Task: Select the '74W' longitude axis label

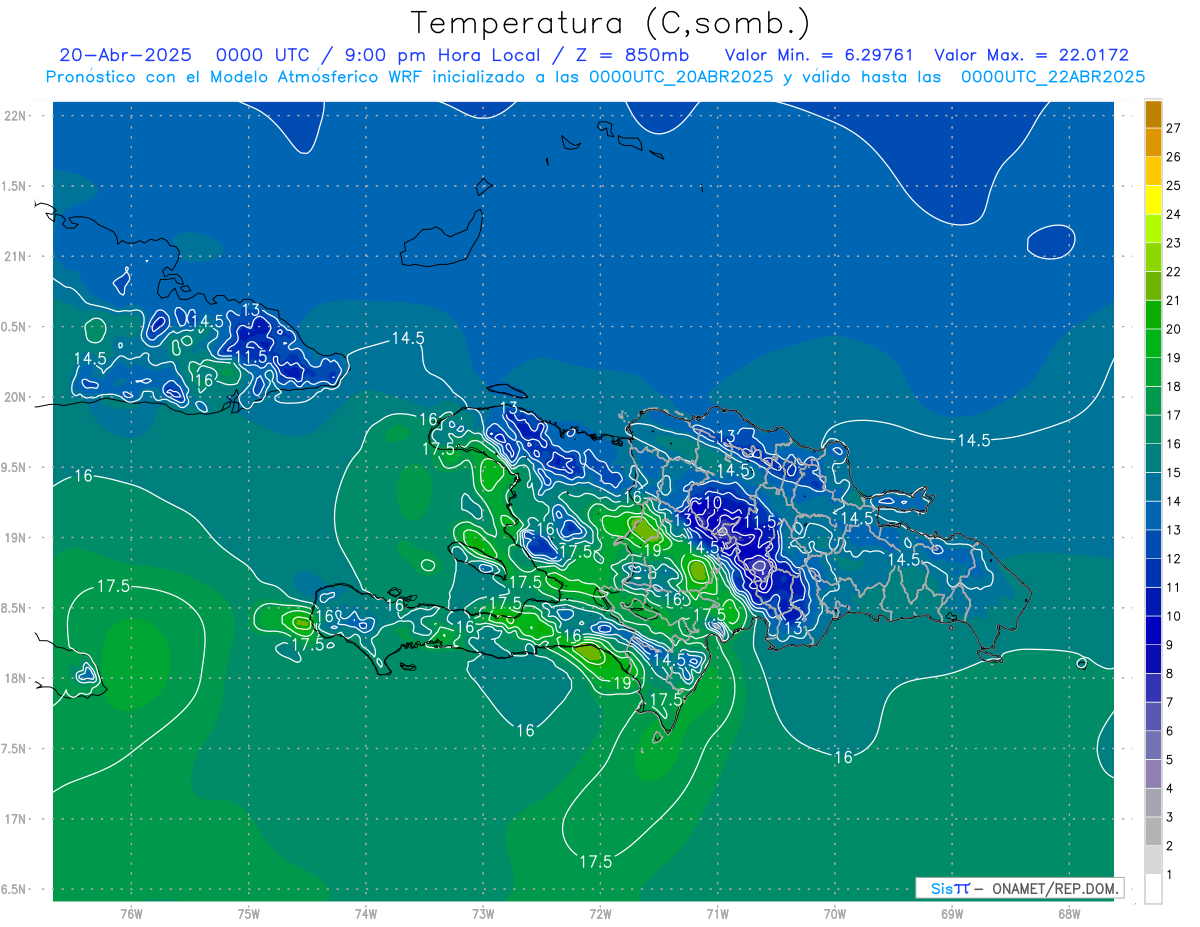Action: [x=366, y=914]
